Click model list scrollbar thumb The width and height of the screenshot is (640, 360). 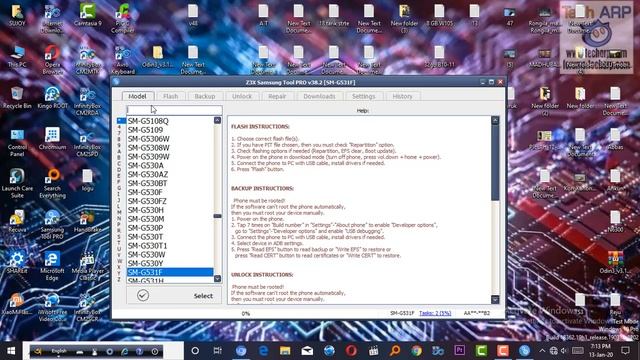click(218, 216)
